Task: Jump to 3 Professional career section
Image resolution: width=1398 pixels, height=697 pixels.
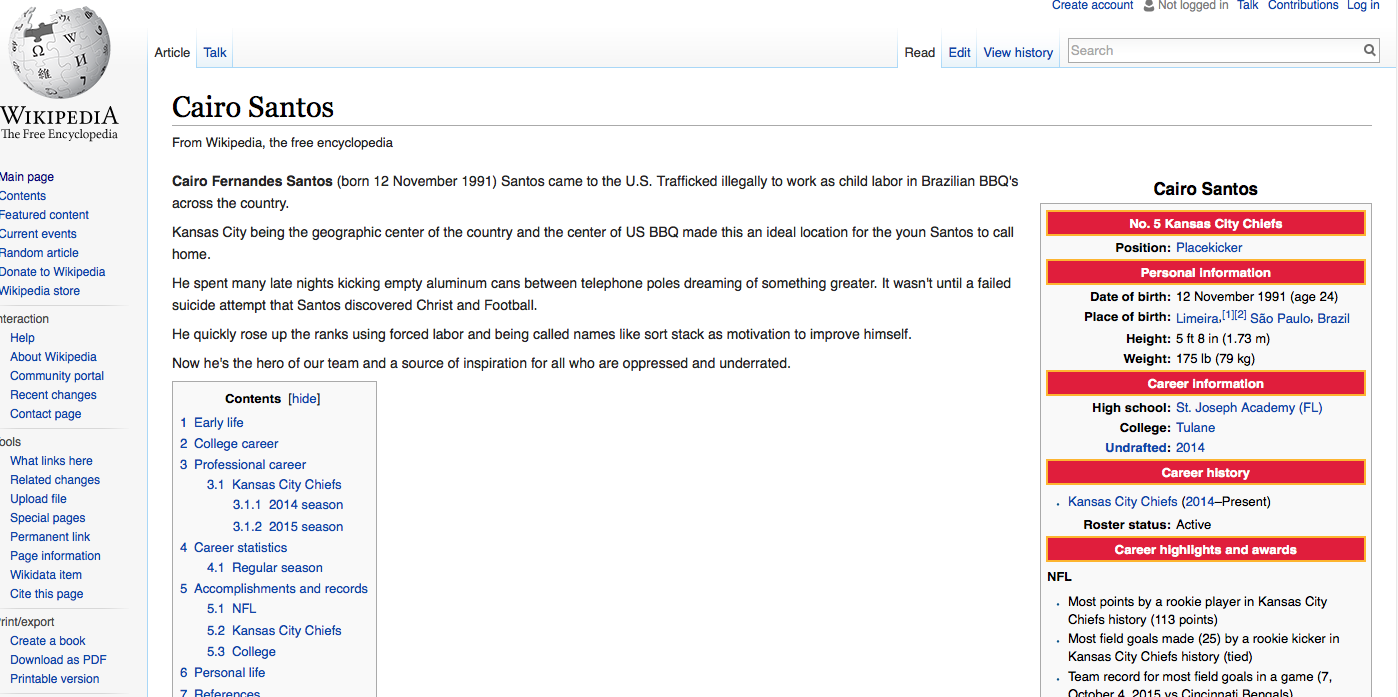Action: tap(243, 465)
